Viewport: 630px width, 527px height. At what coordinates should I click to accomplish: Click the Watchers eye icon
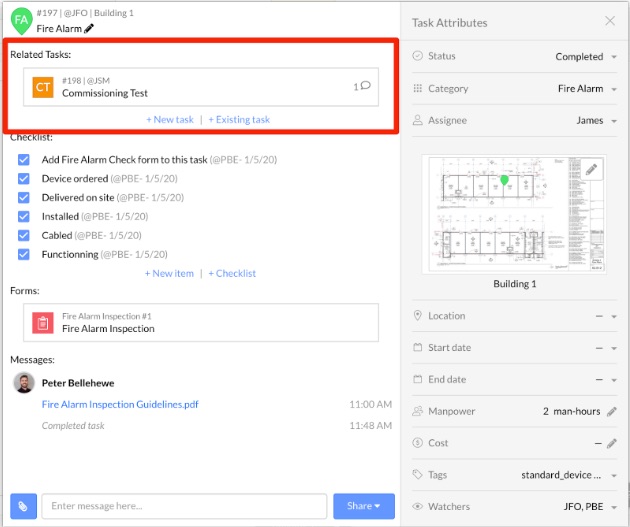click(418, 507)
